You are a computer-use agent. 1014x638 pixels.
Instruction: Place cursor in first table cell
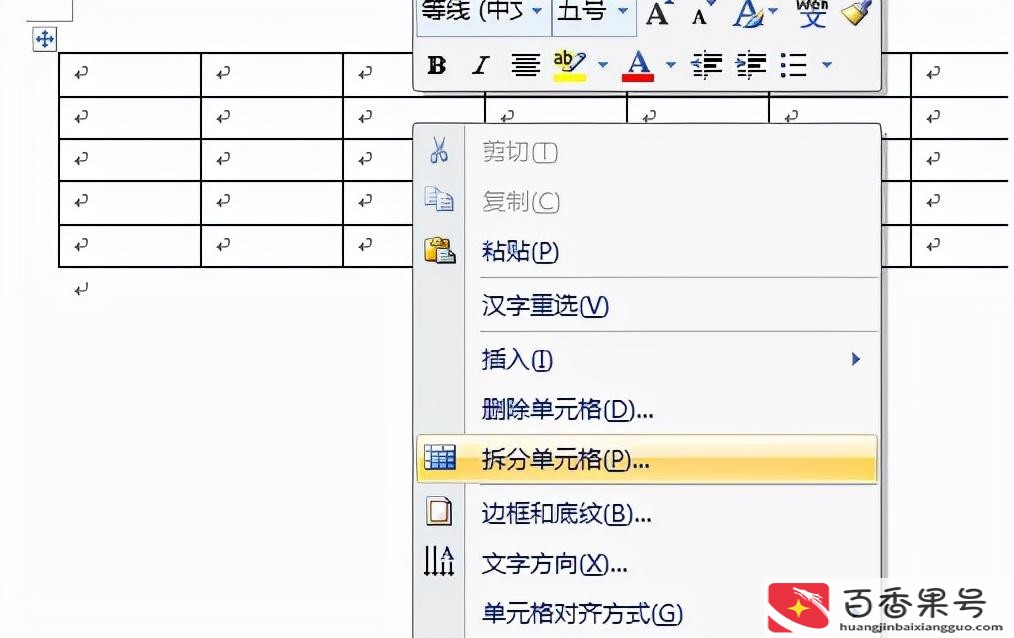pyautogui.click(x=130, y=75)
